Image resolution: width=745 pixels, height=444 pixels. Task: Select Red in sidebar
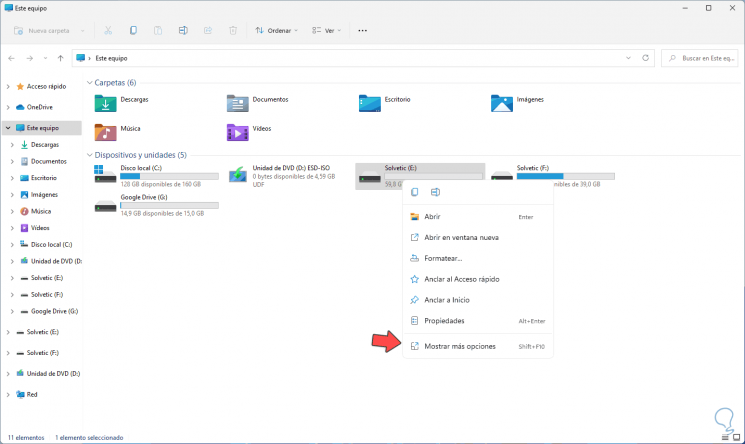coord(31,395)
